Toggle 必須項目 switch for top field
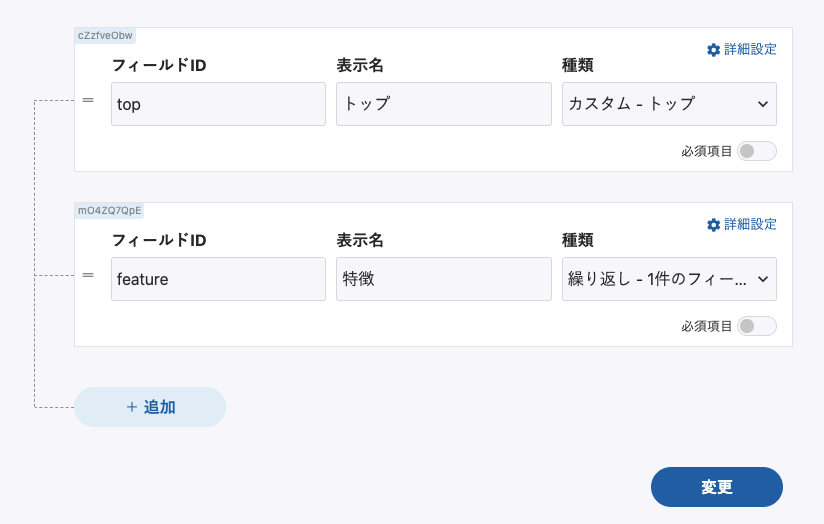 [756, 152]
